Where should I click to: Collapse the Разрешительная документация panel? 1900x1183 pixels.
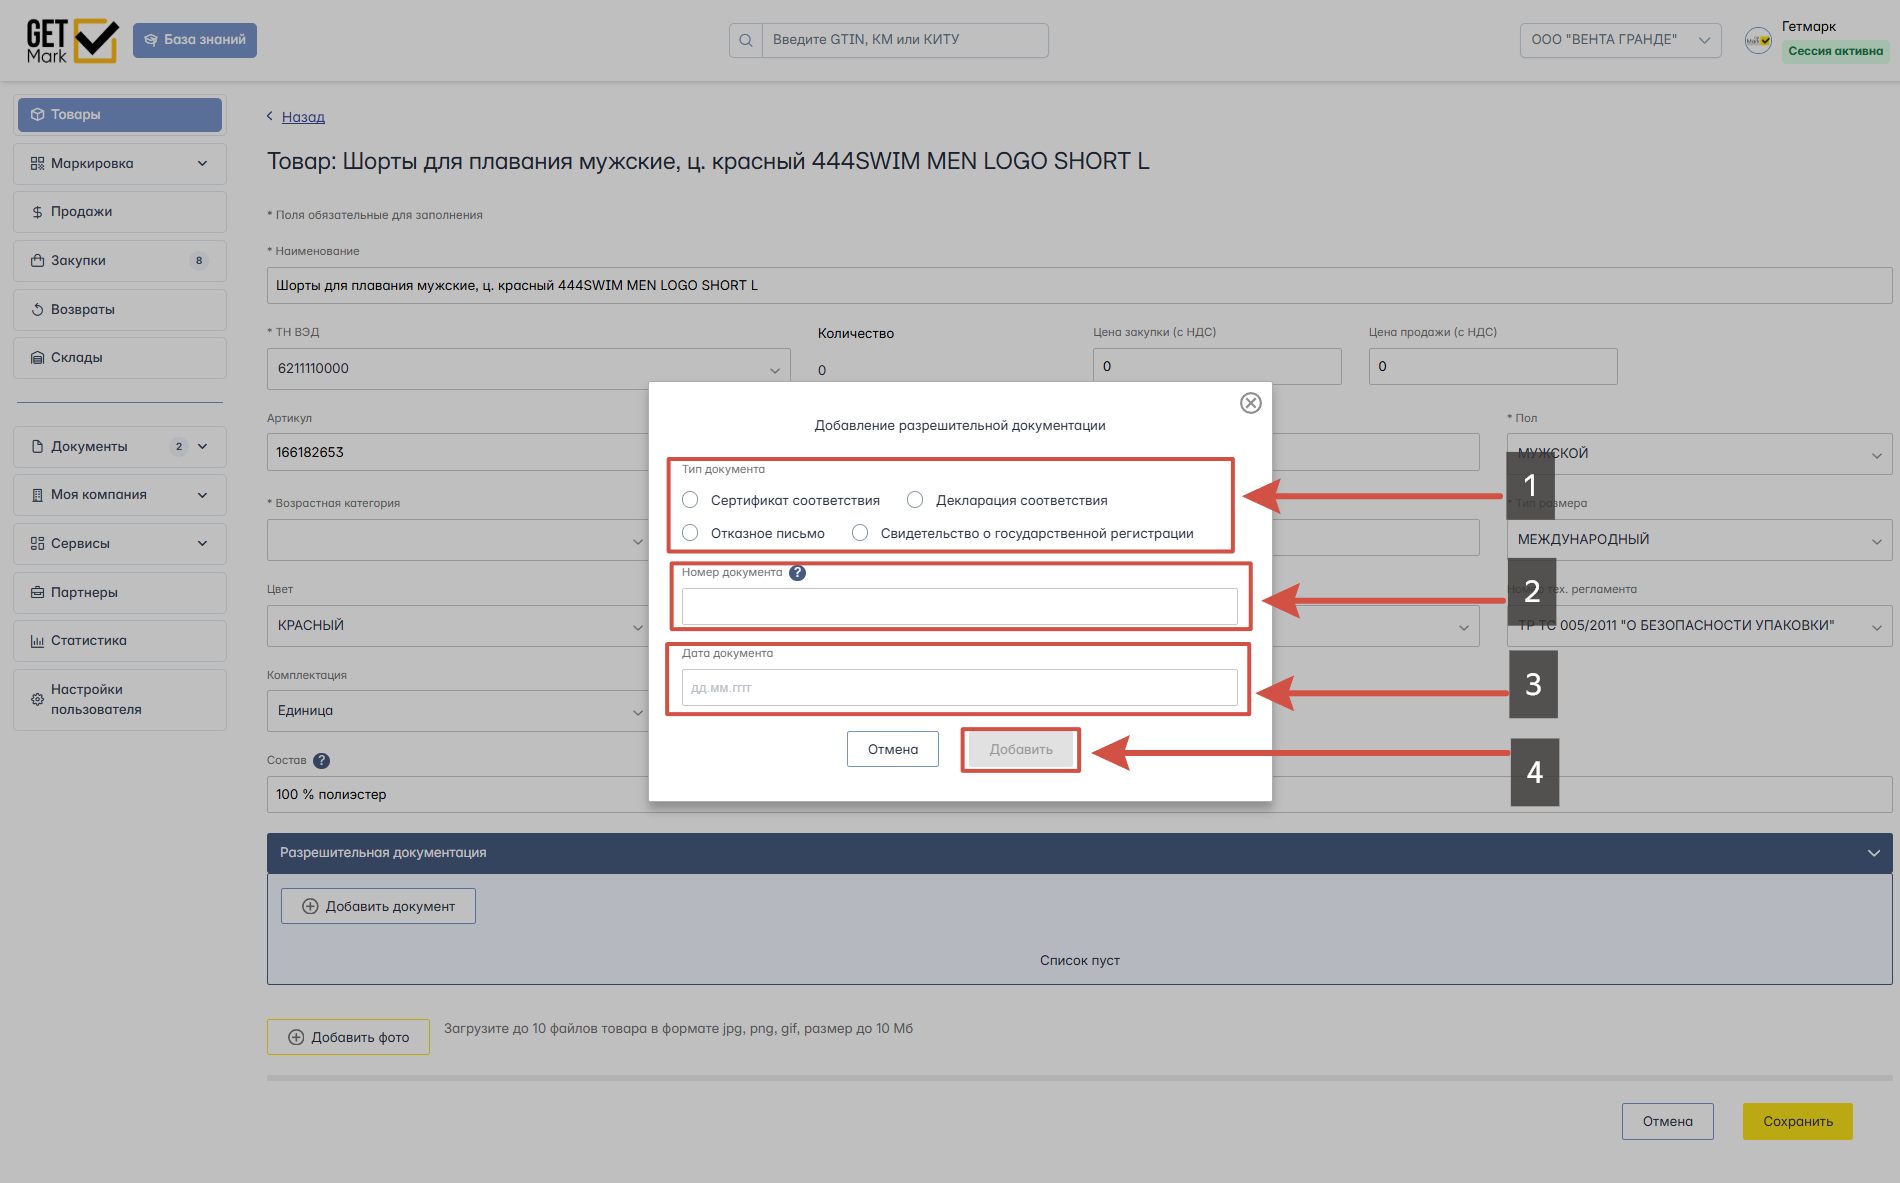click(1873, 853)
